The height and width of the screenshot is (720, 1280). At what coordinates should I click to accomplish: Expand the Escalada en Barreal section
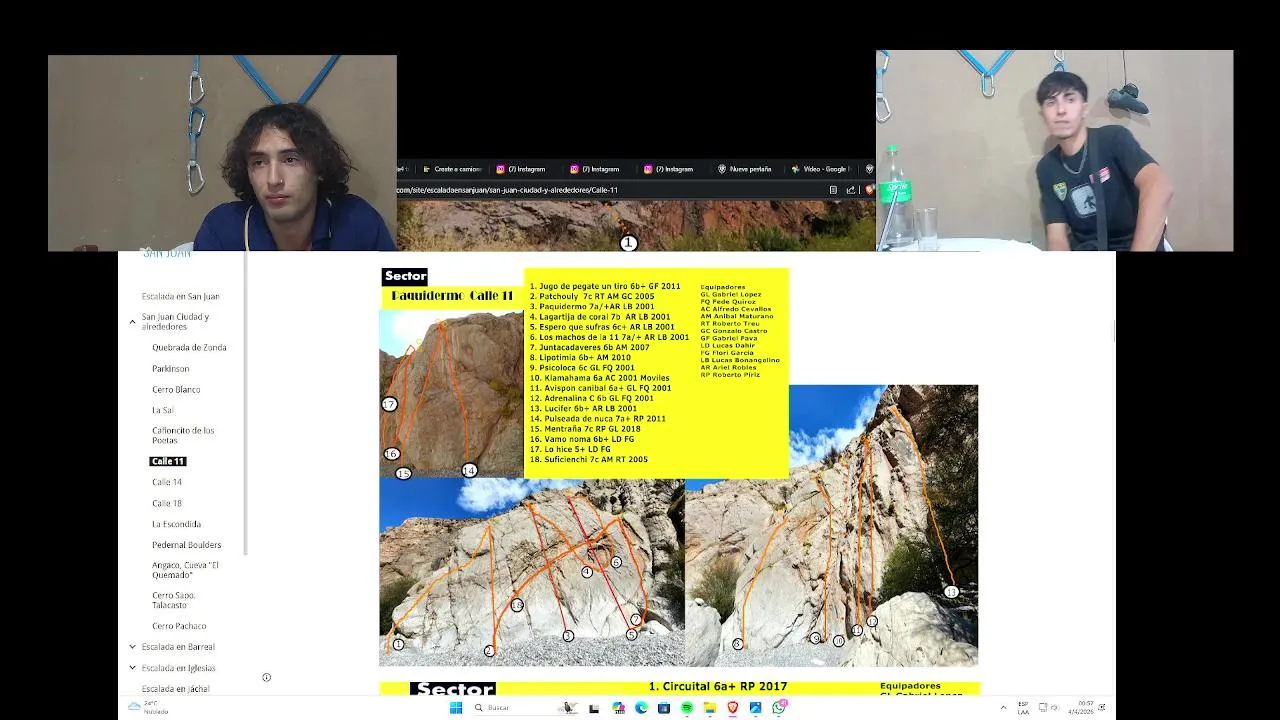pos(132,647)
